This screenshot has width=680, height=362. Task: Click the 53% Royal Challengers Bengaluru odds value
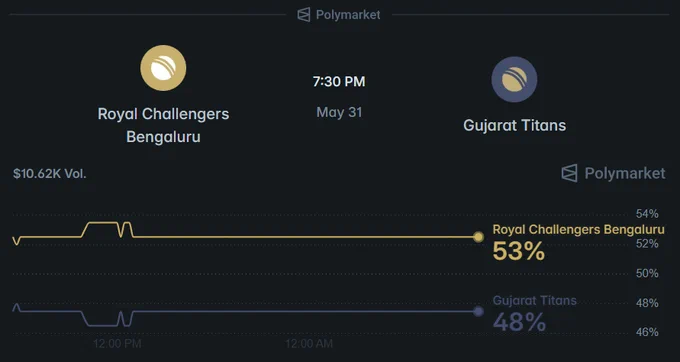pyautogui.click(x=519, y=251)
